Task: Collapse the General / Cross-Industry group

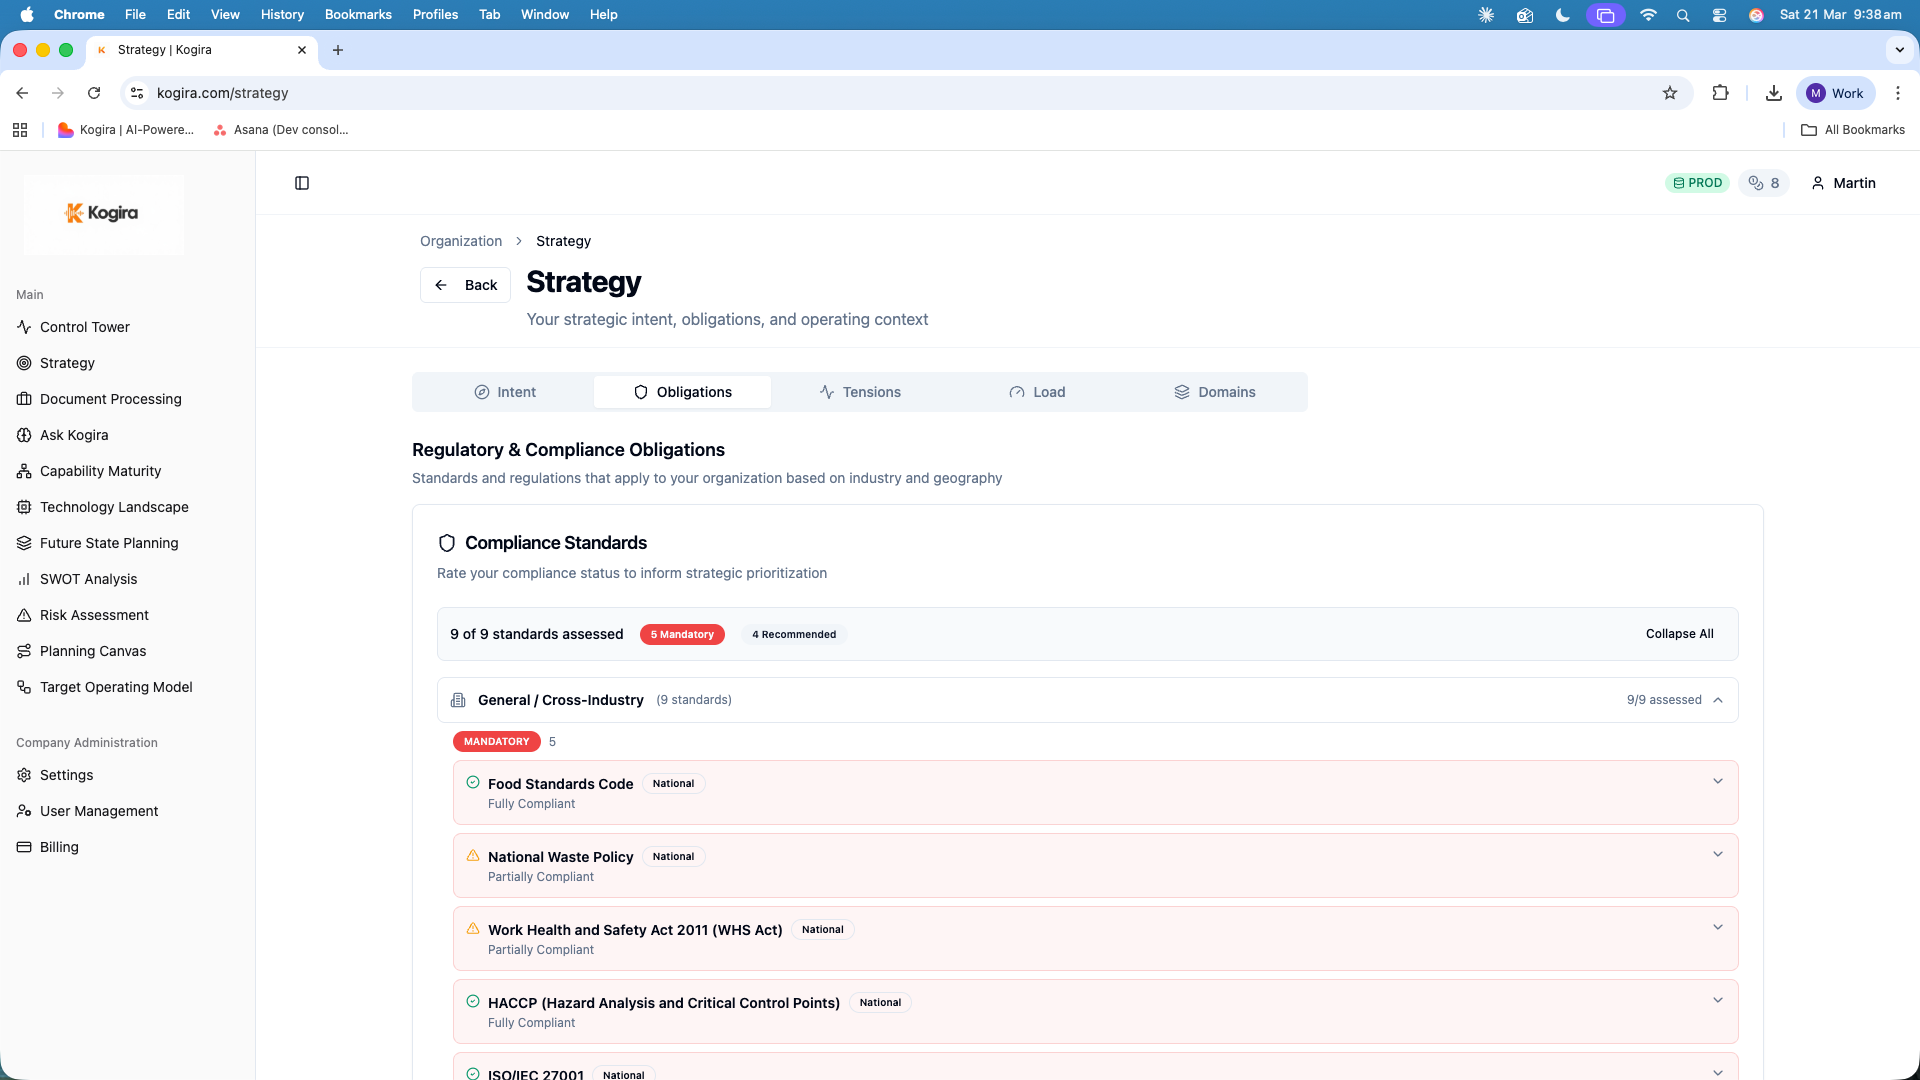Action: pos(1720,700)
